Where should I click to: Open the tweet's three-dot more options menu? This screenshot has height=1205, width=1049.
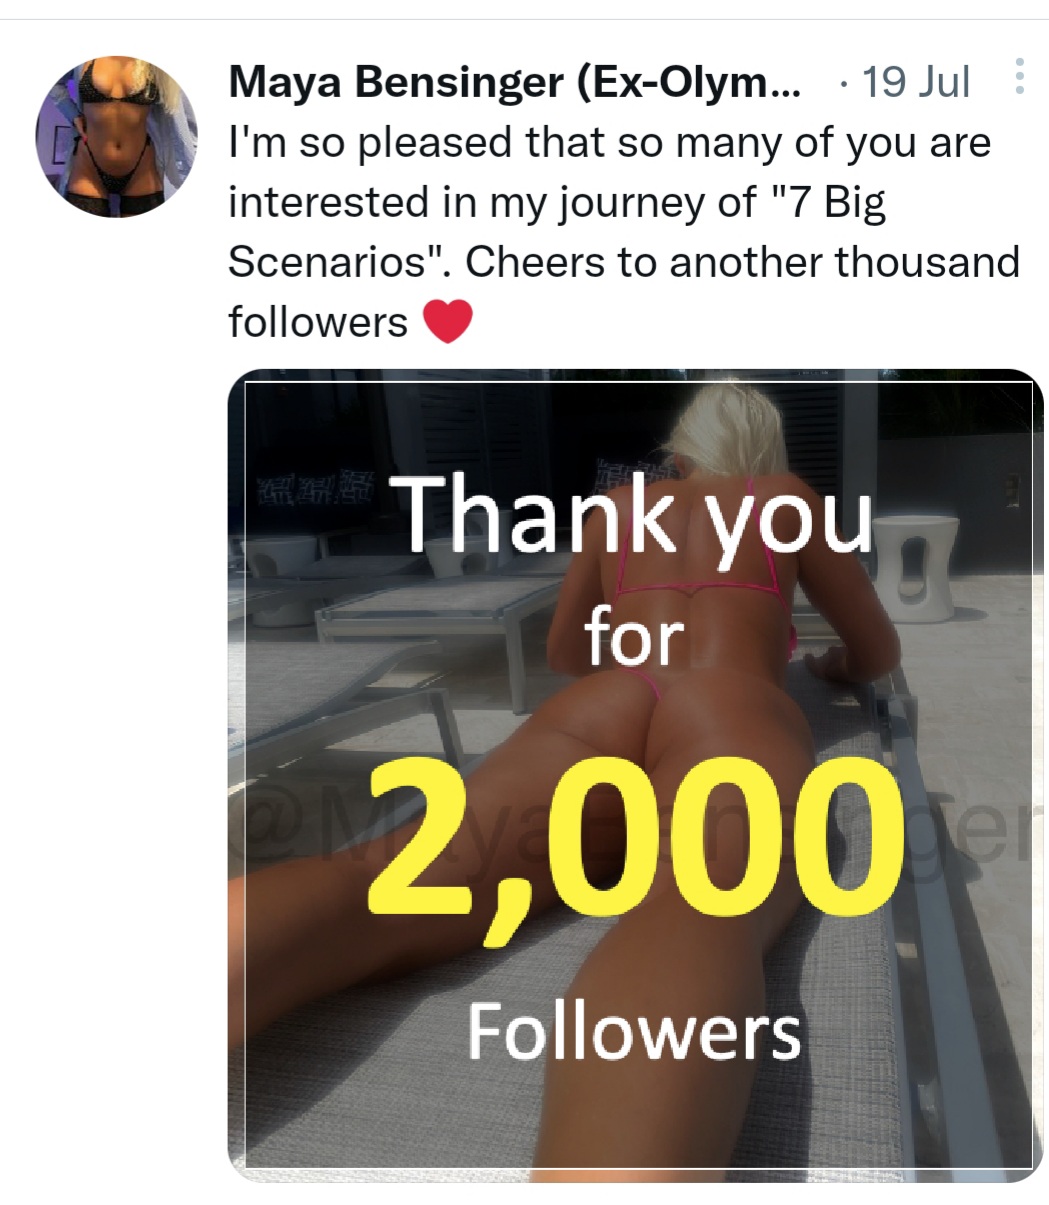tap(1018, 77)
